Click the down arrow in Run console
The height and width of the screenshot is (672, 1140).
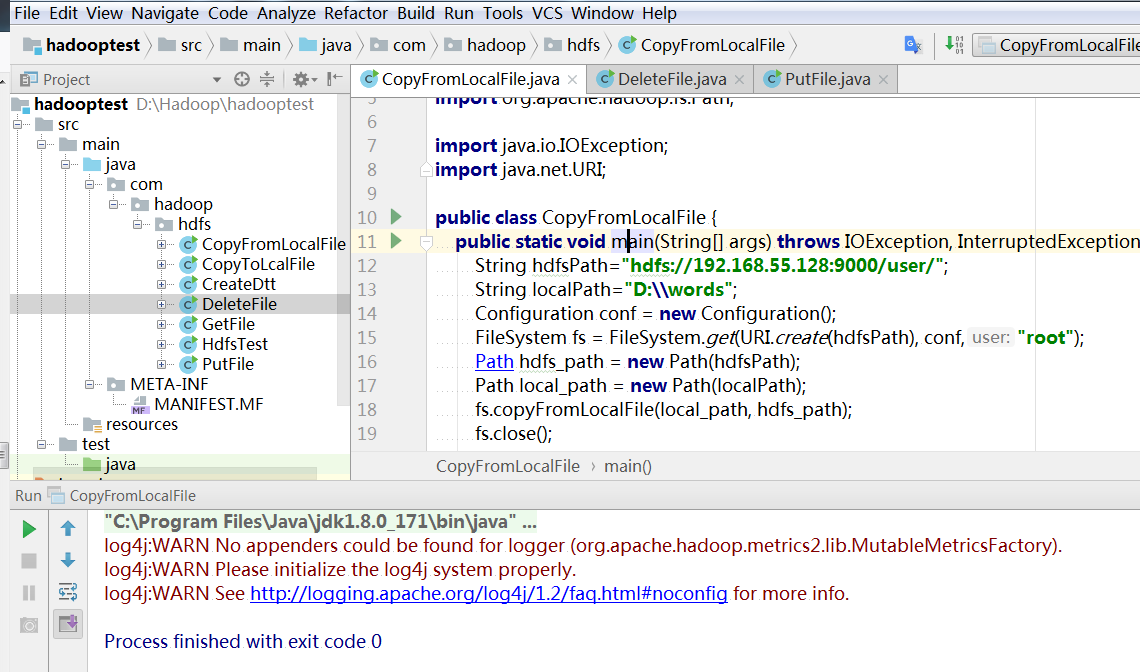(68, 561)
